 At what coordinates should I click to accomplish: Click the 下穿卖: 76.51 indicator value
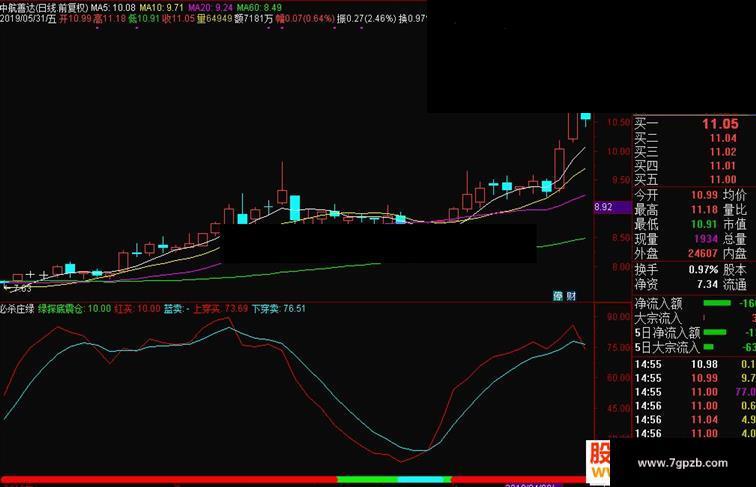pyautogui.click(x=279, y=309)
